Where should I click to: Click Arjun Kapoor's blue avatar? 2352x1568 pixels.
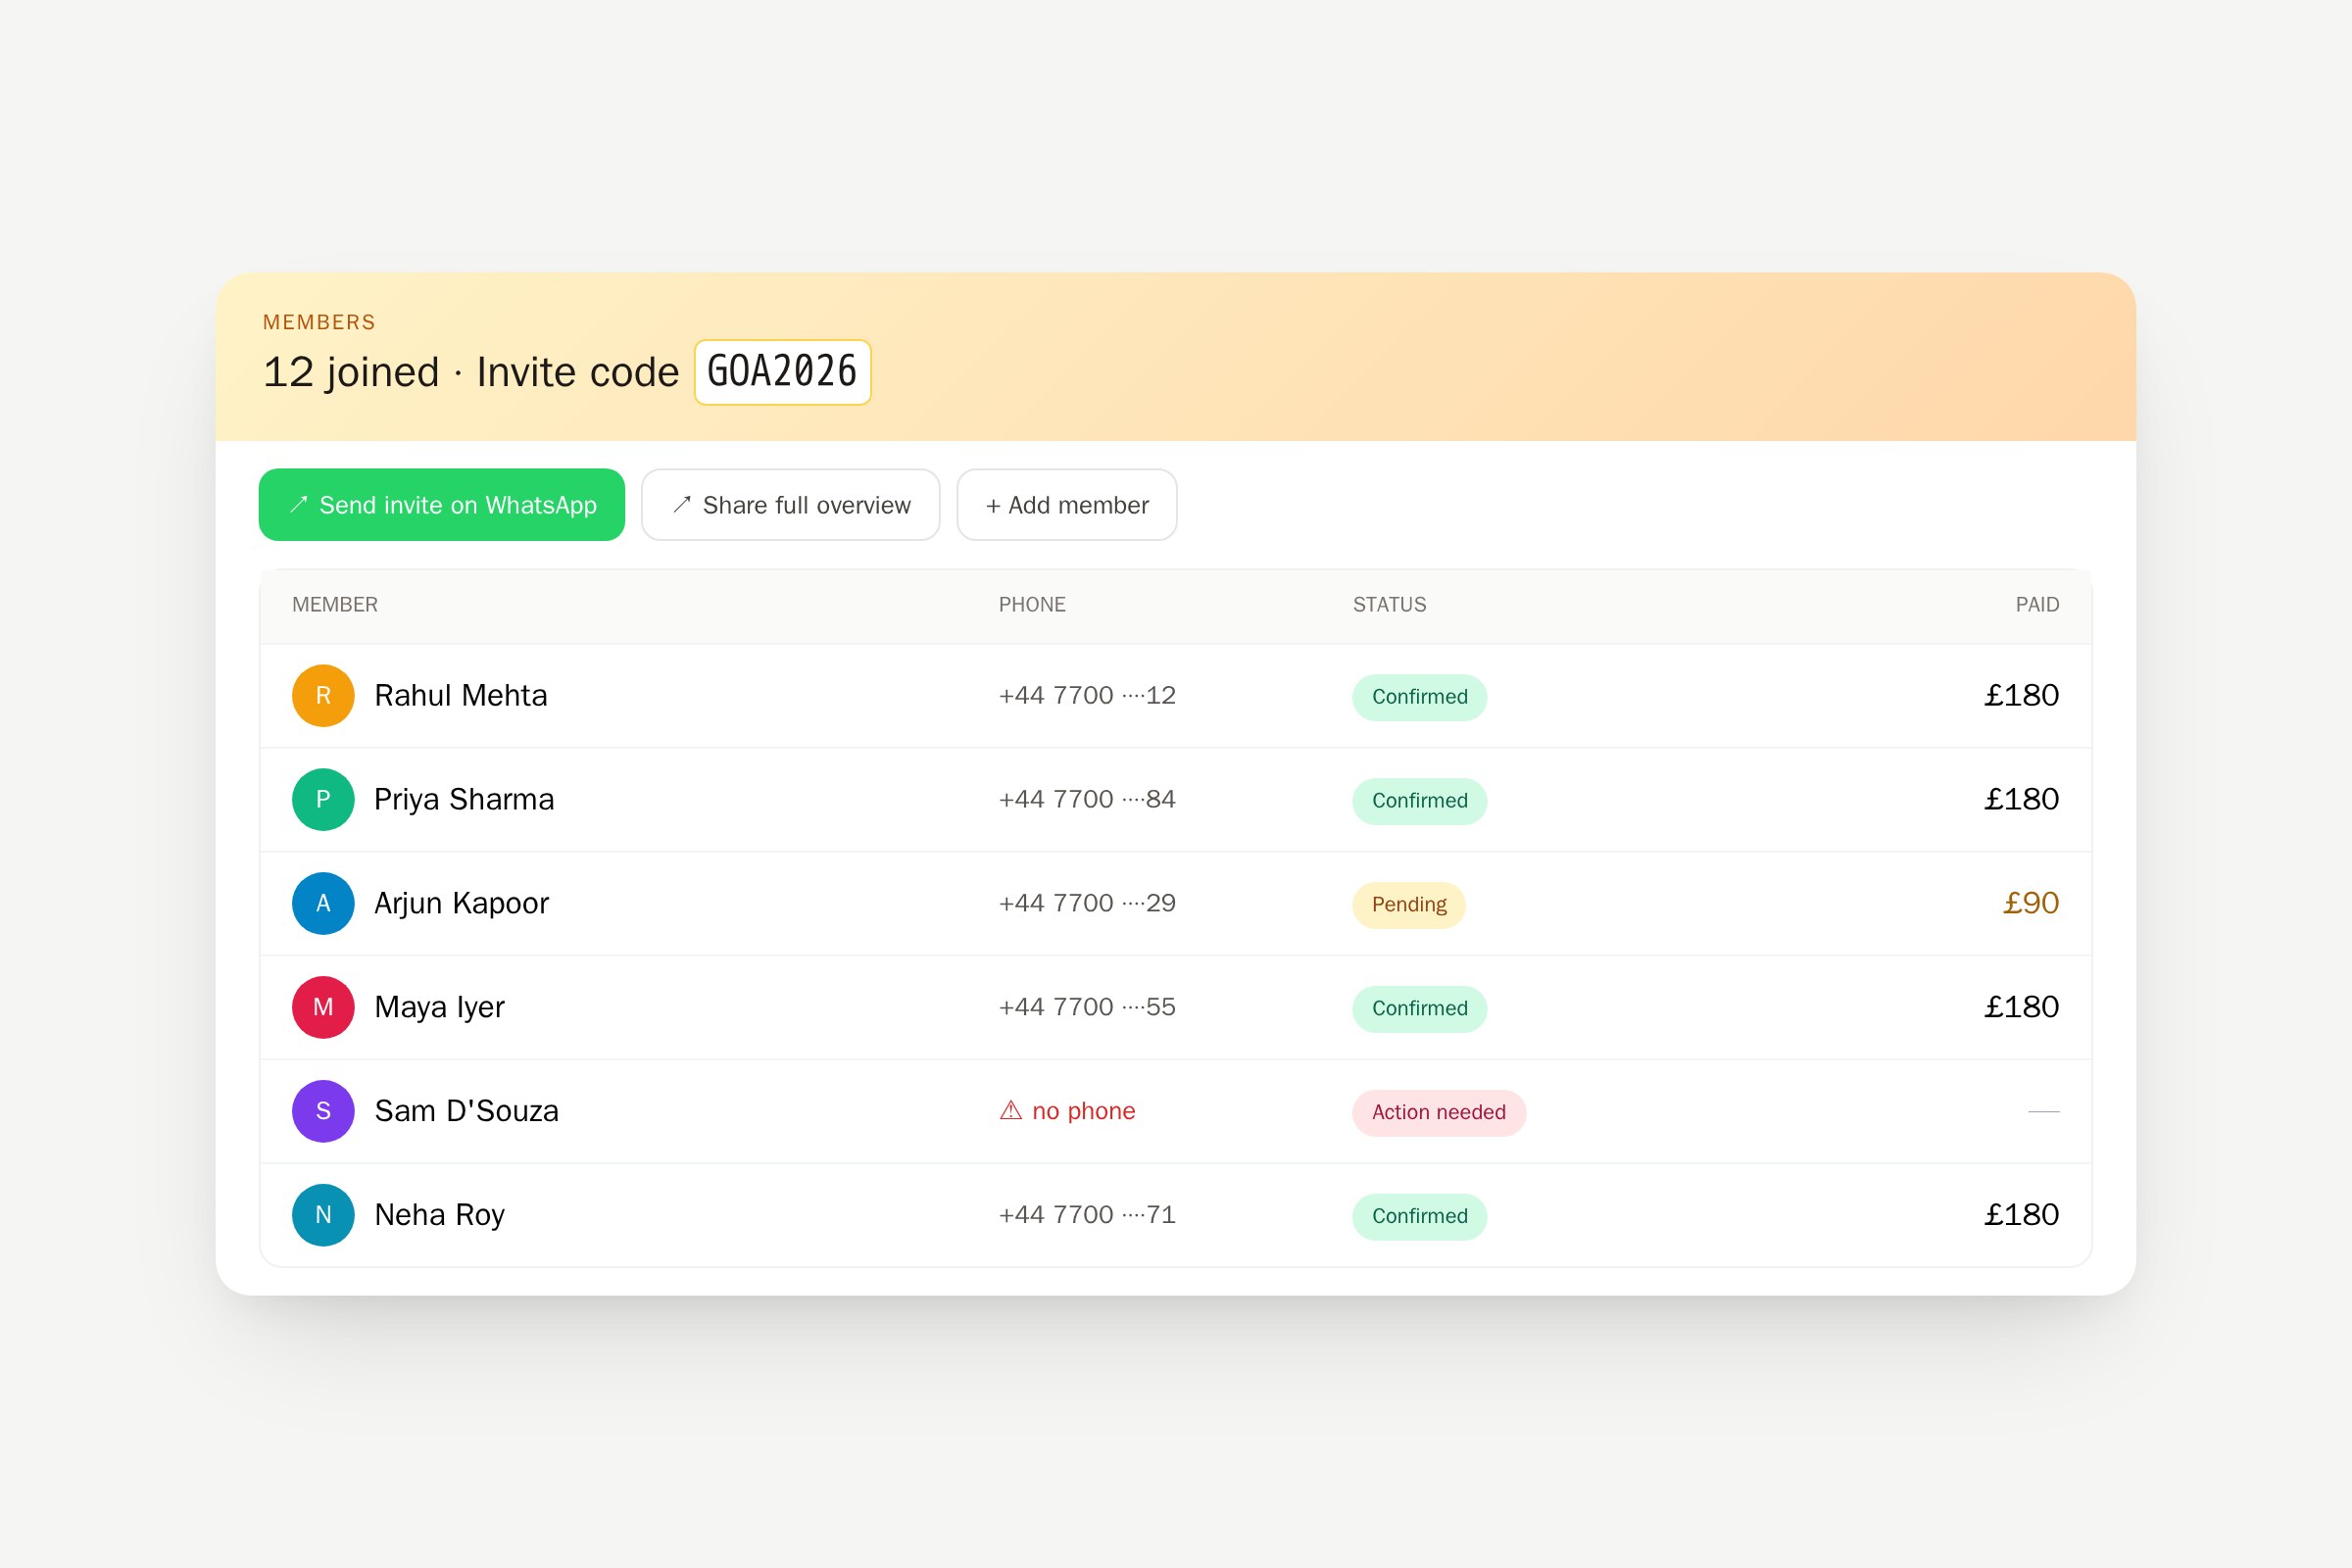coord(323,904)
